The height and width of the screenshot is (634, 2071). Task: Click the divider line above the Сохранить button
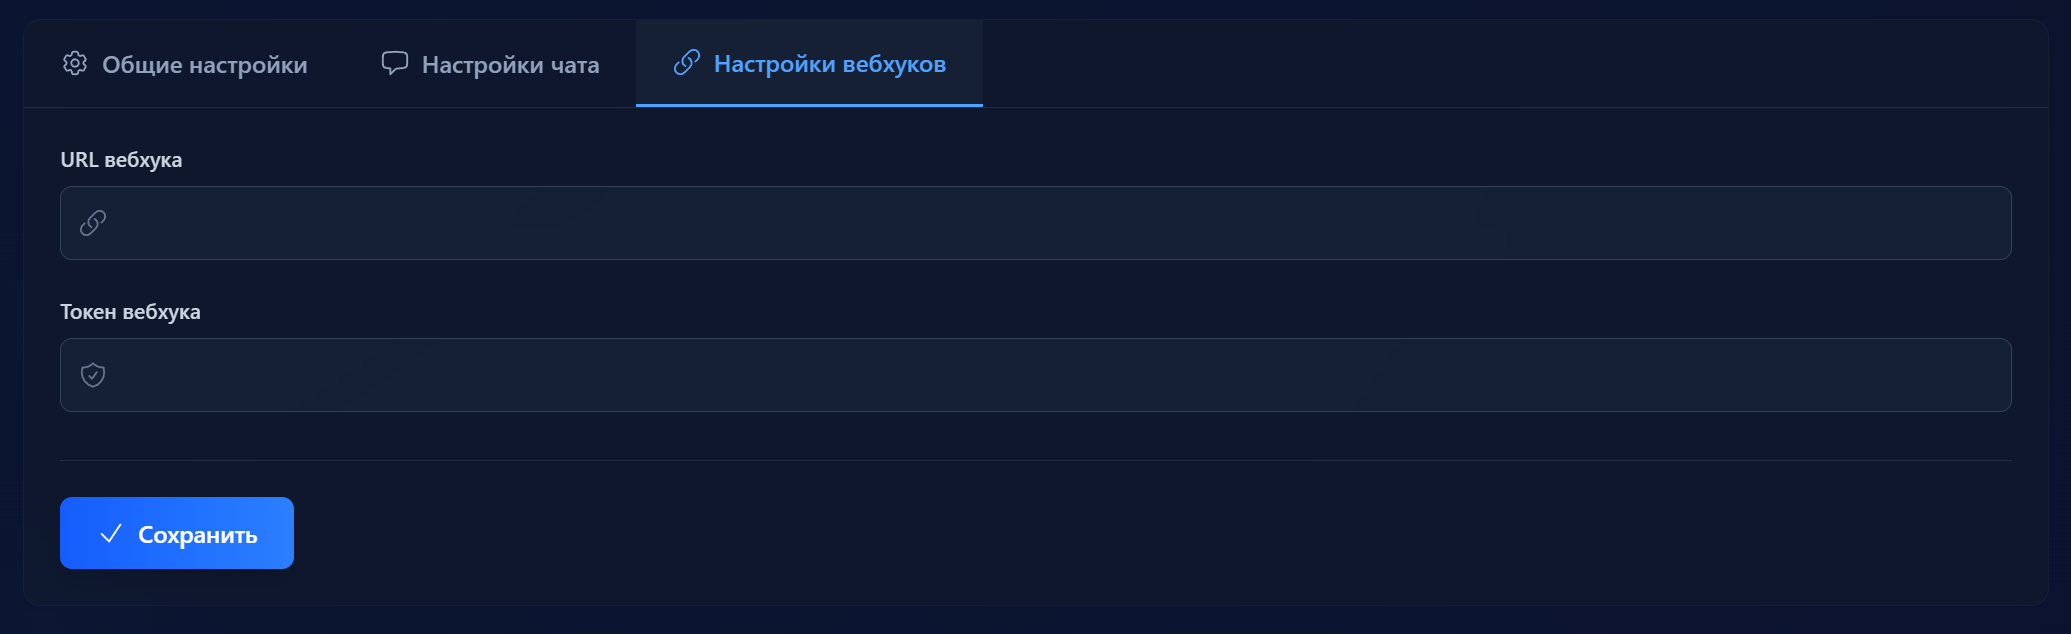[1035, 460]
